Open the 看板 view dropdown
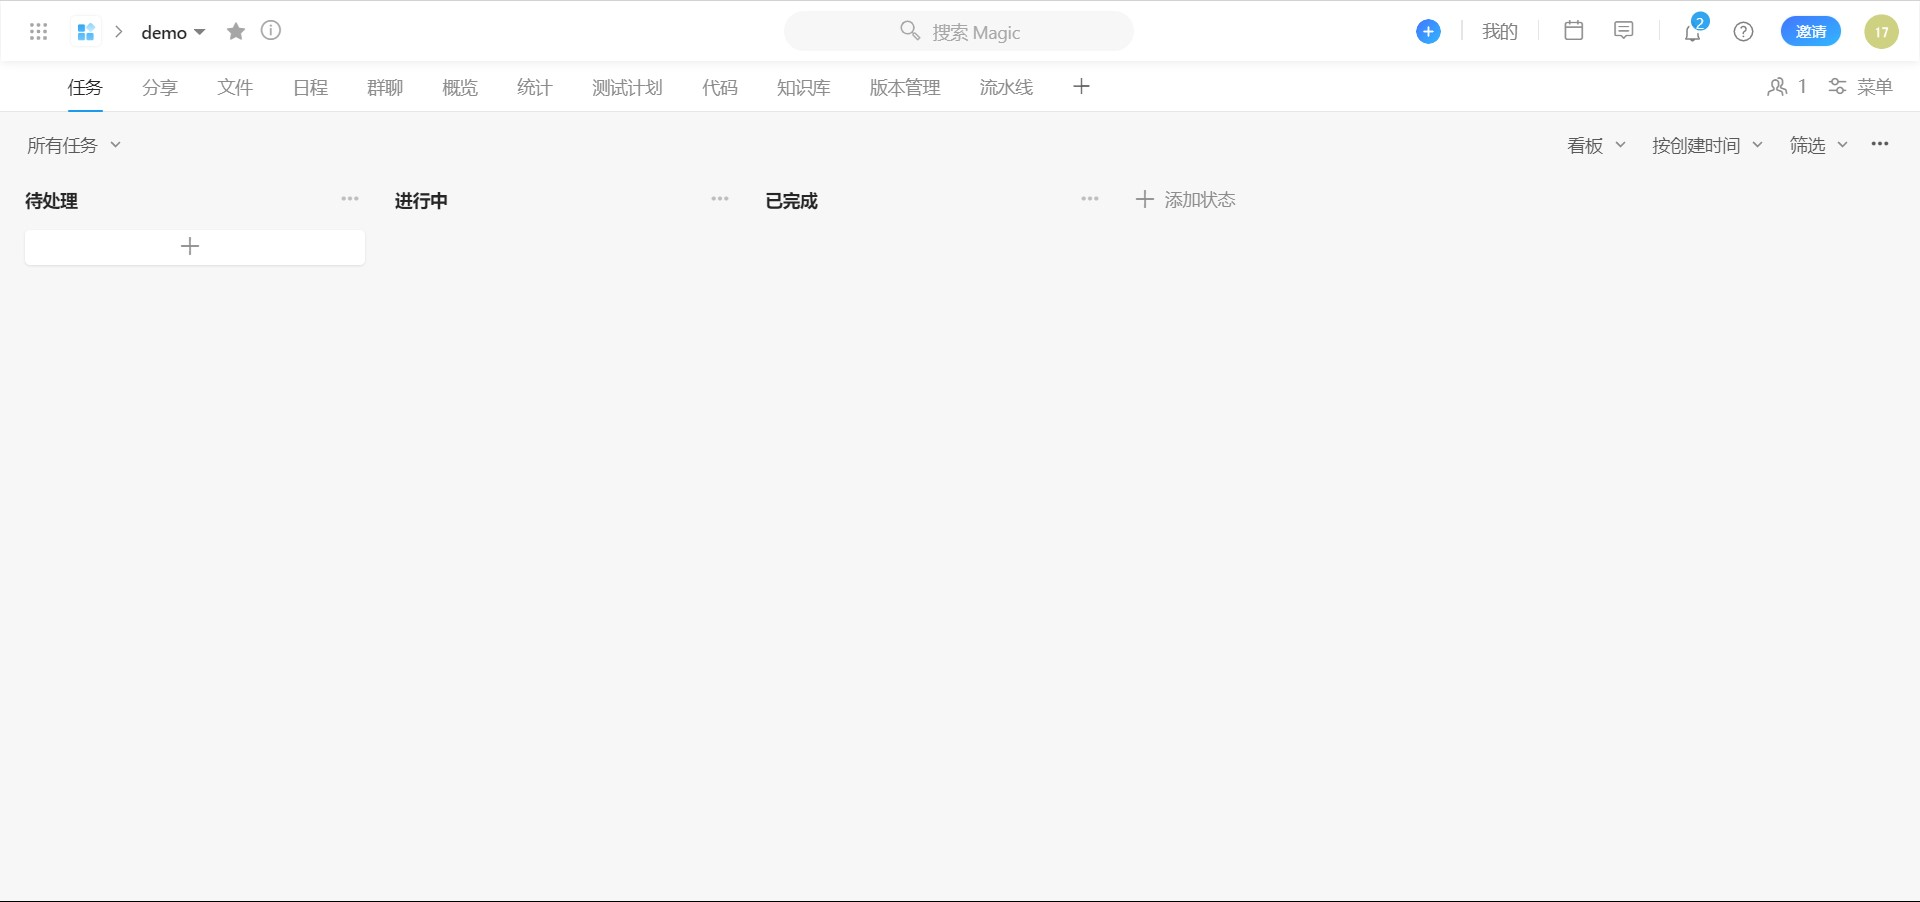 tap(1594, 145)
